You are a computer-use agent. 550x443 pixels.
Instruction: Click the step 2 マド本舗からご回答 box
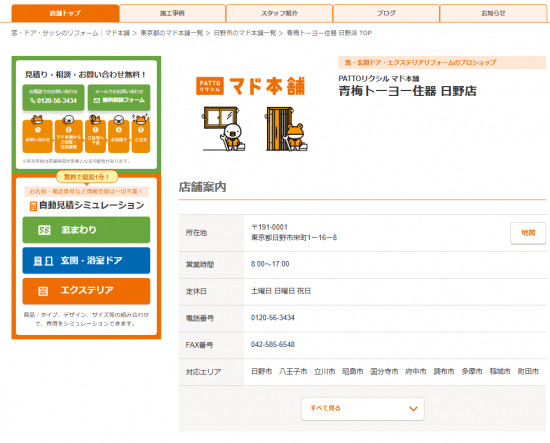(69, 135)
